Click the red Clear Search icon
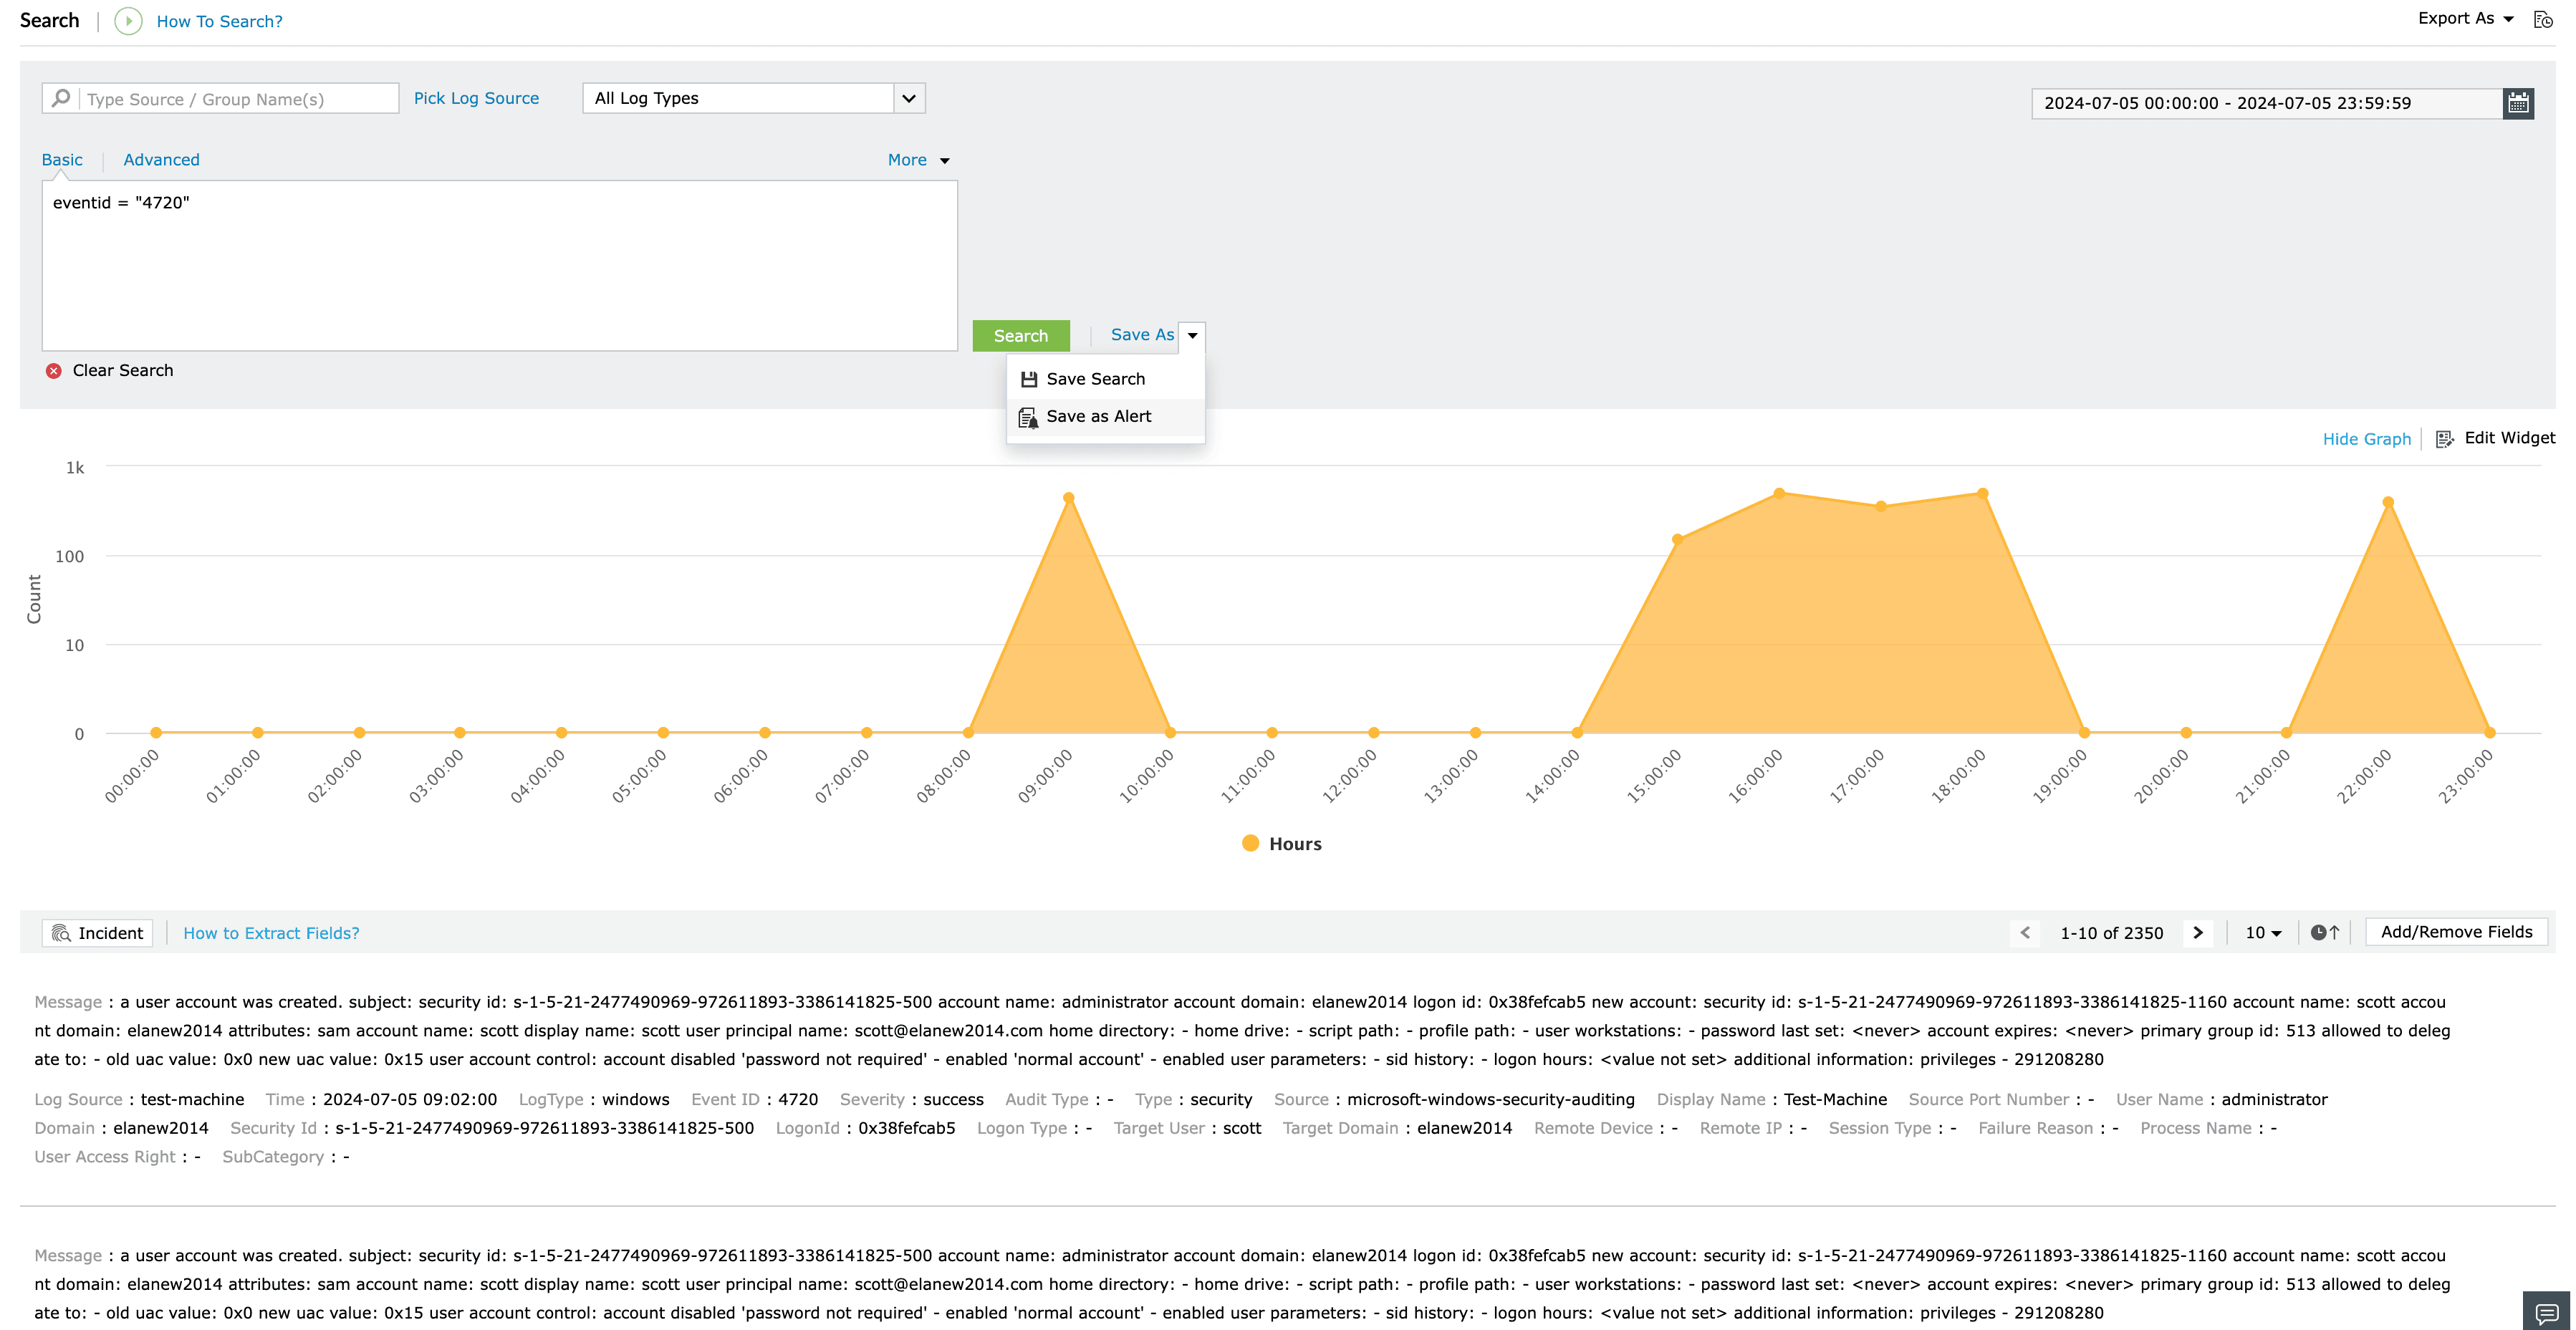 click(54, 371)
